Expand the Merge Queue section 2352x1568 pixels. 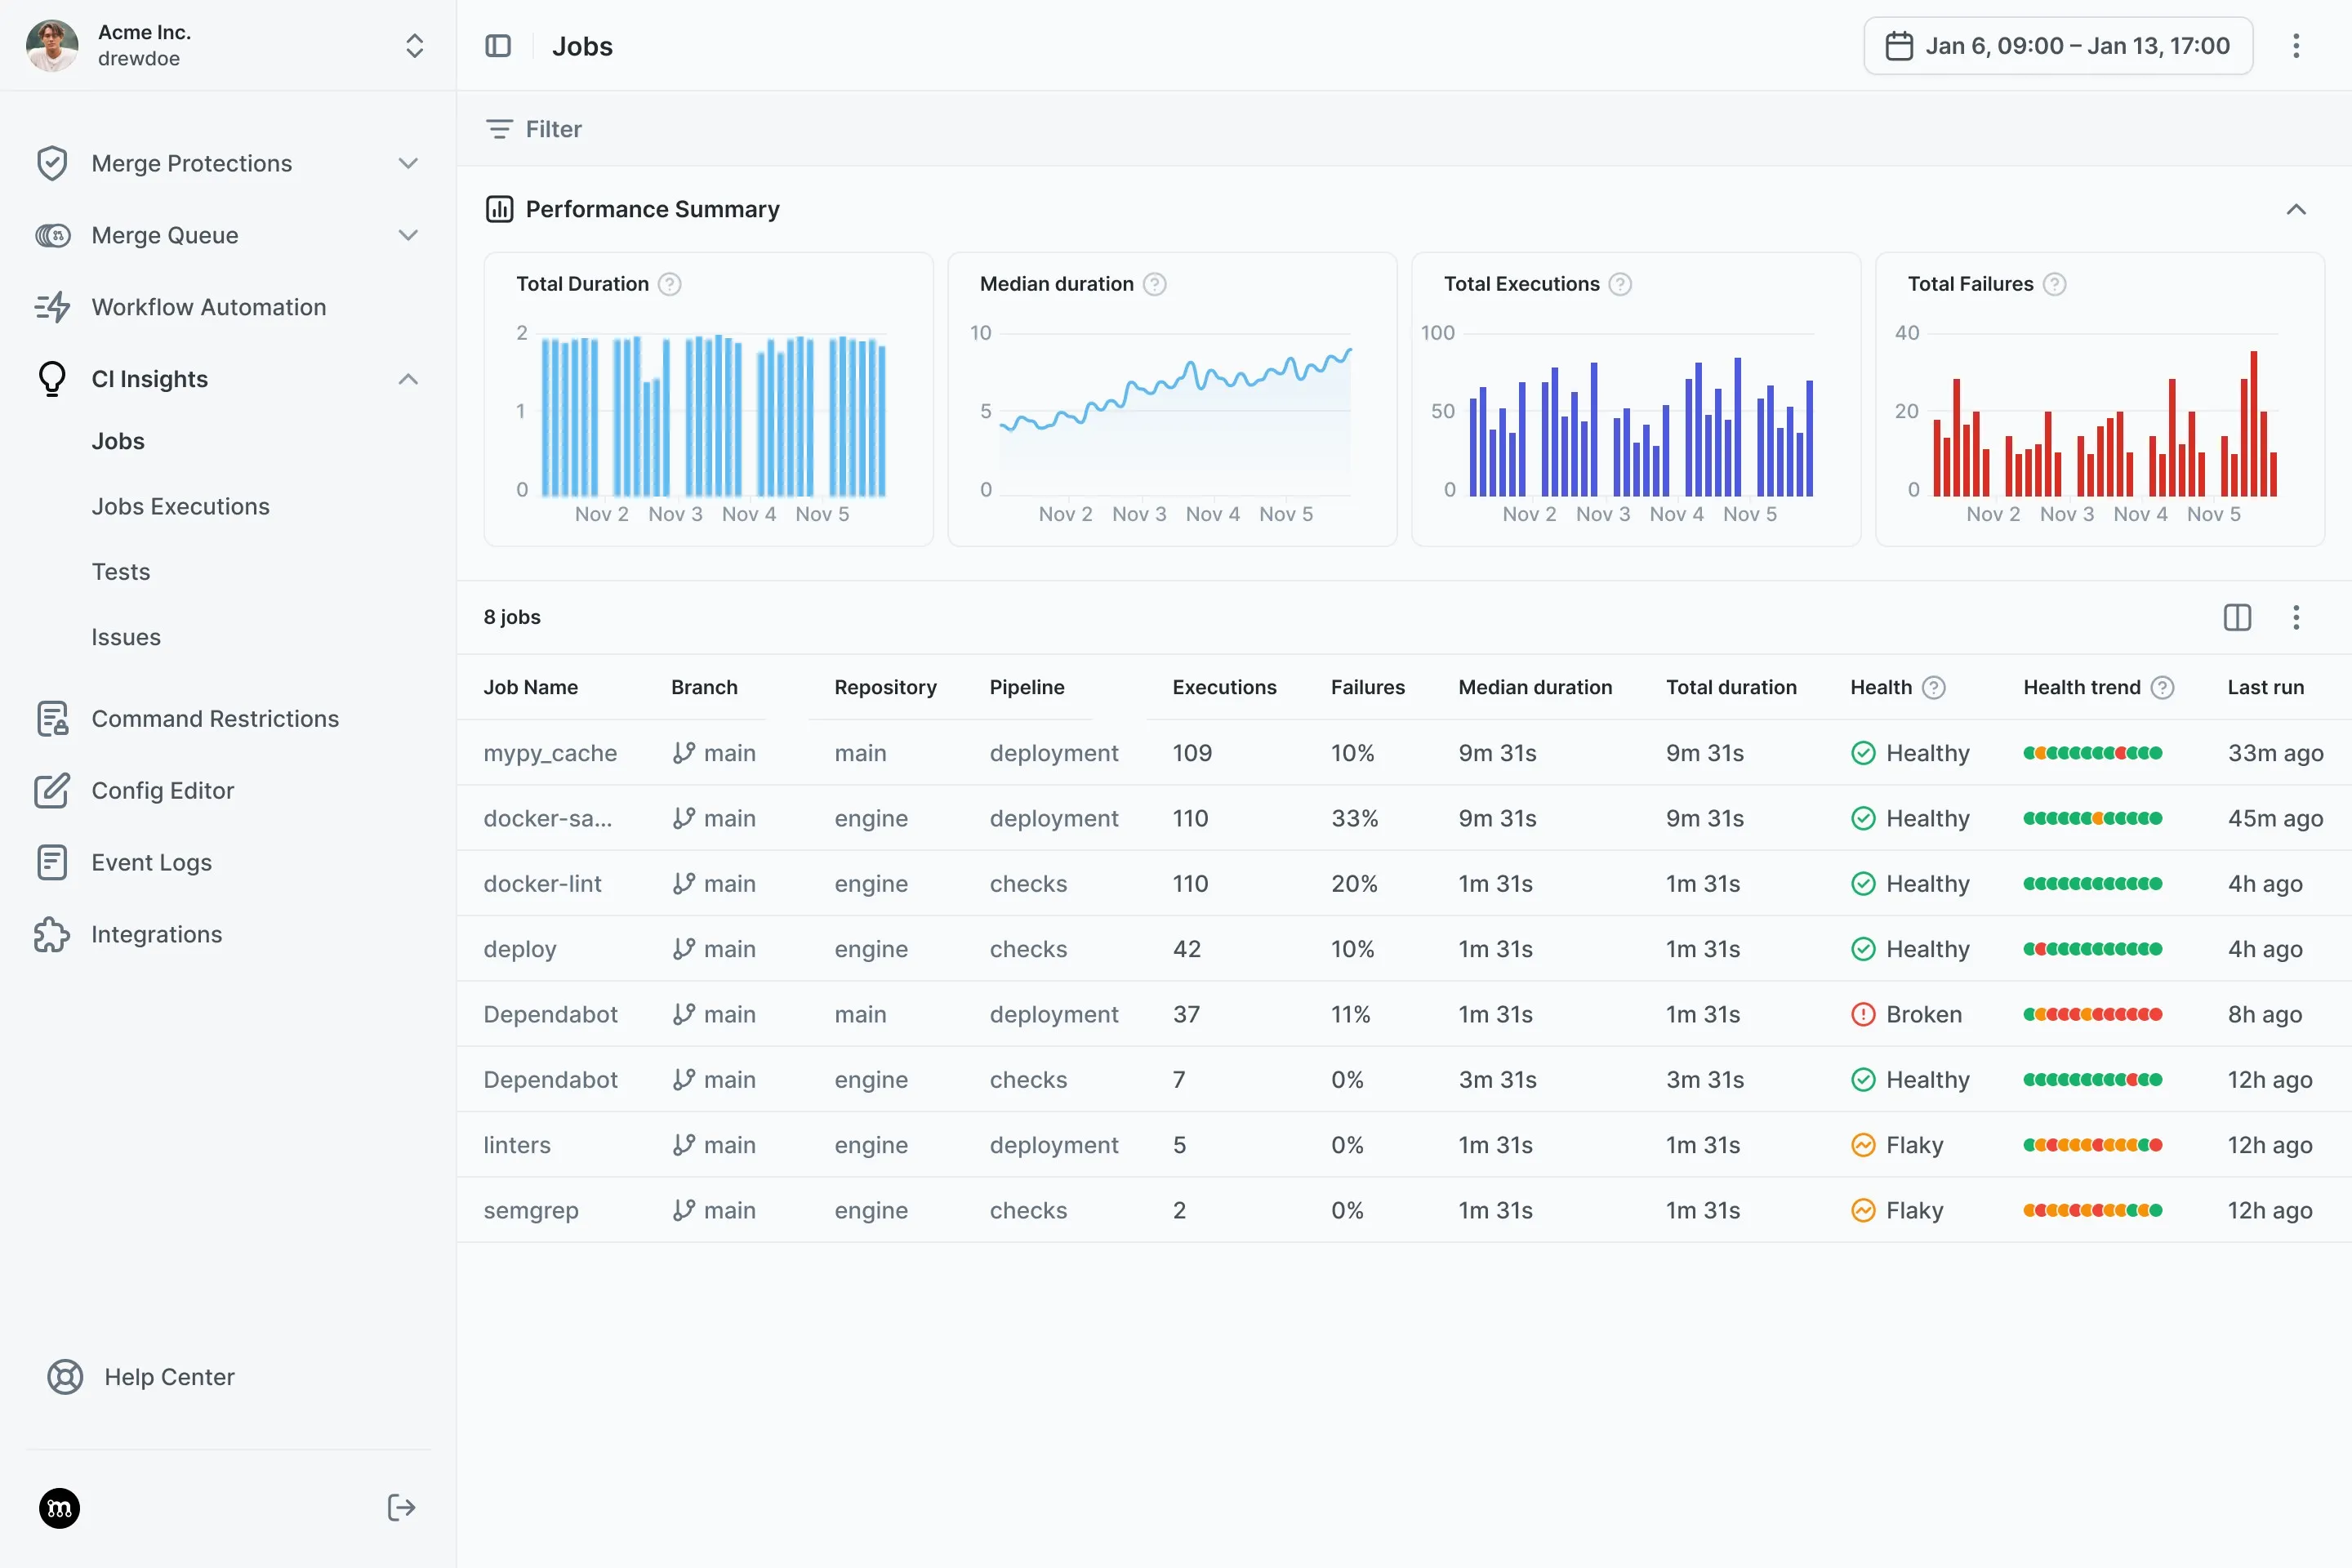pyautogui.click(x=408, y=234)
